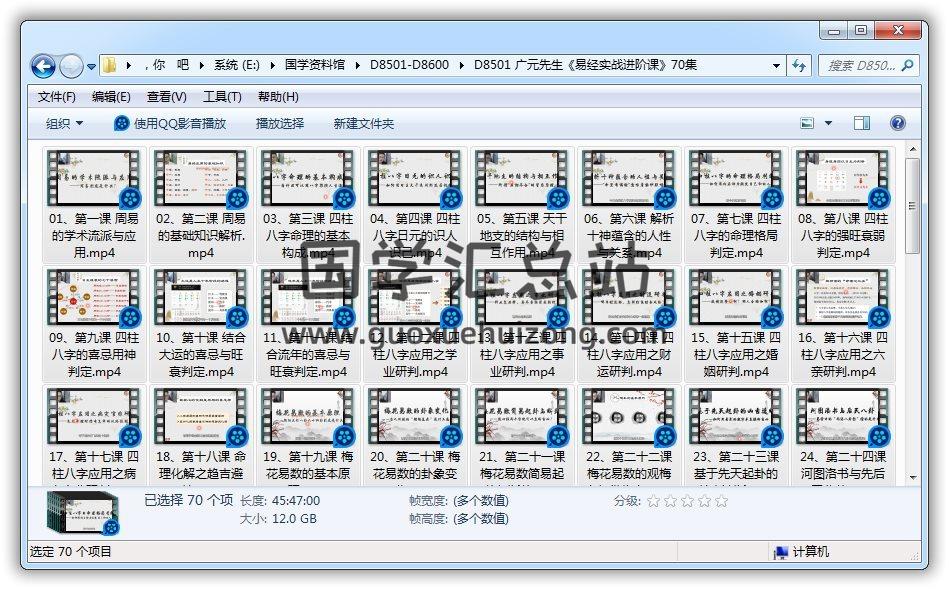Open the help question mark icon
The image size is (949, 590).
(x=897, y=123)
